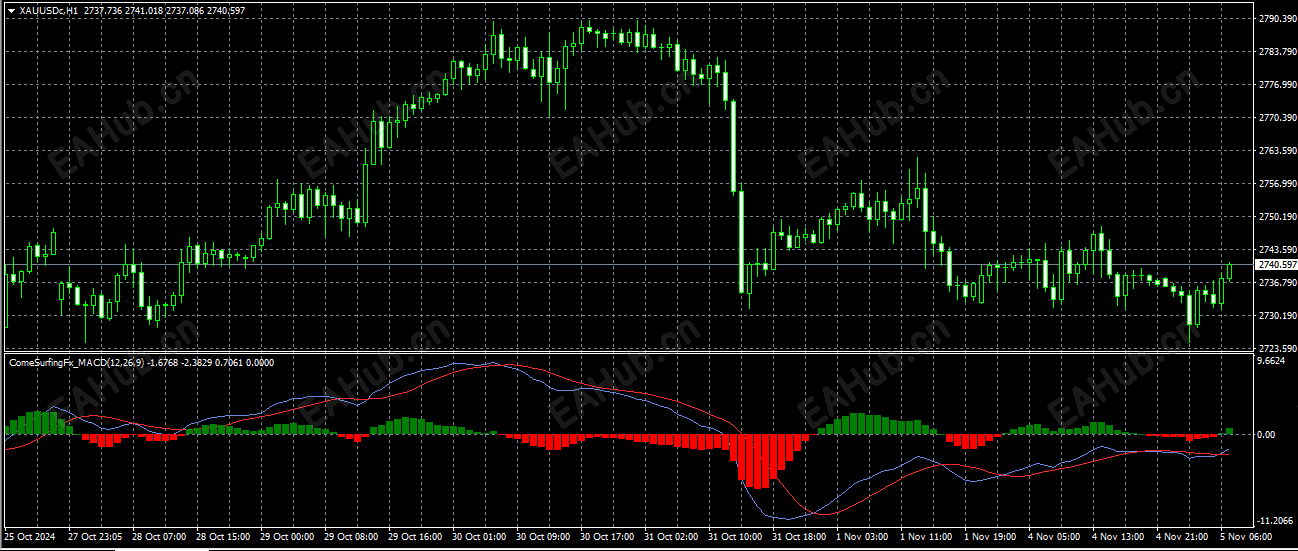Click the 25 Oct 2024 time label
This screenshot has width=1298, height=551.
point(28,537)
